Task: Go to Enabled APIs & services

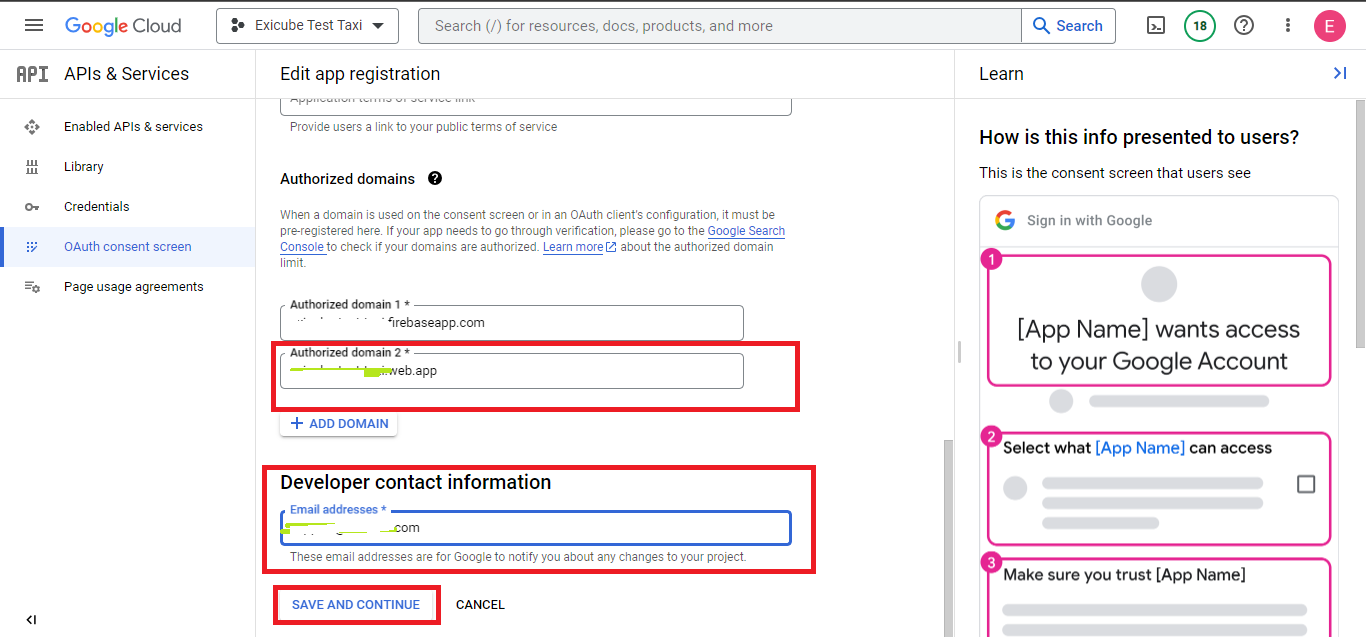Action: [x=133, y=127]
